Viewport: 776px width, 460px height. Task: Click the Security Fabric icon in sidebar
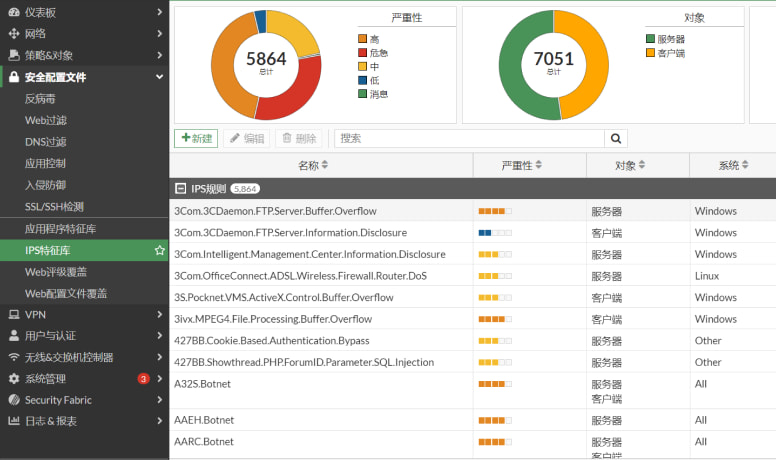tap(14, 400)
